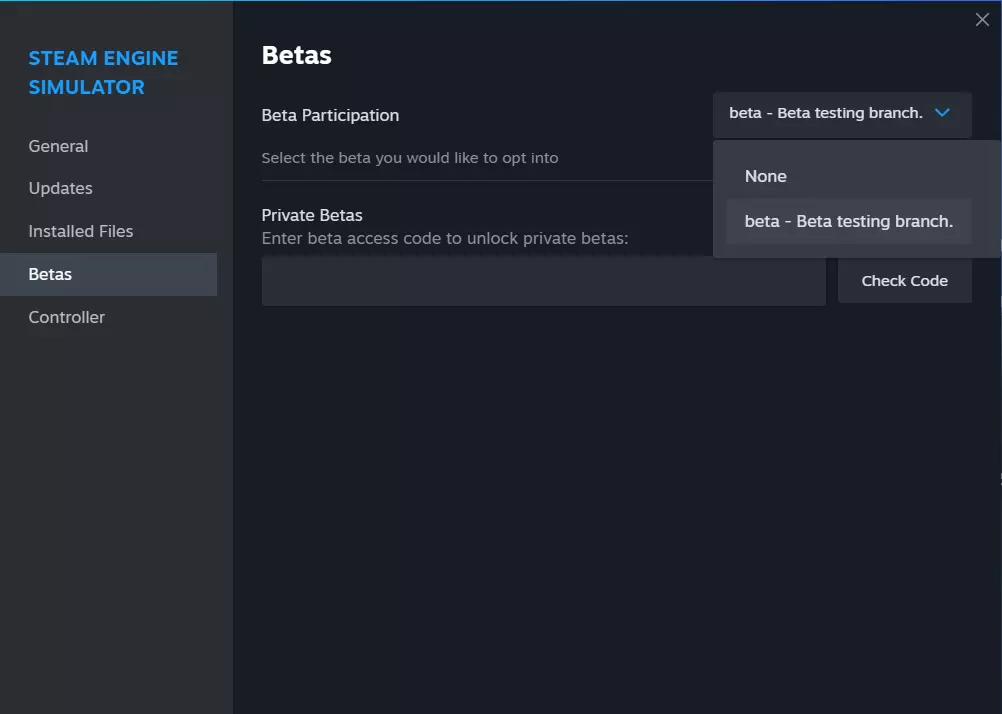The image size is (1002, 714).
Task: Click the blue dropdown chevron arrow
Action: tap(942, 113)
